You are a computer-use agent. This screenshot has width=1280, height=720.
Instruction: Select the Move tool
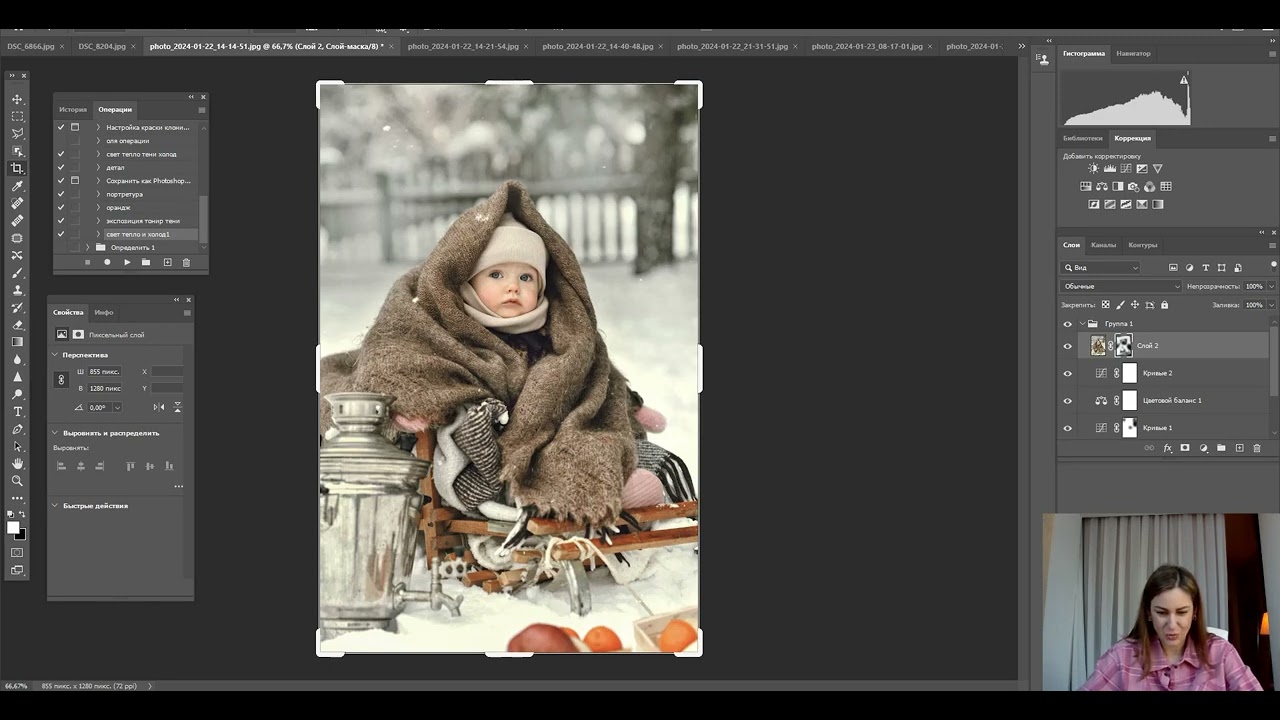coord(17,99)
